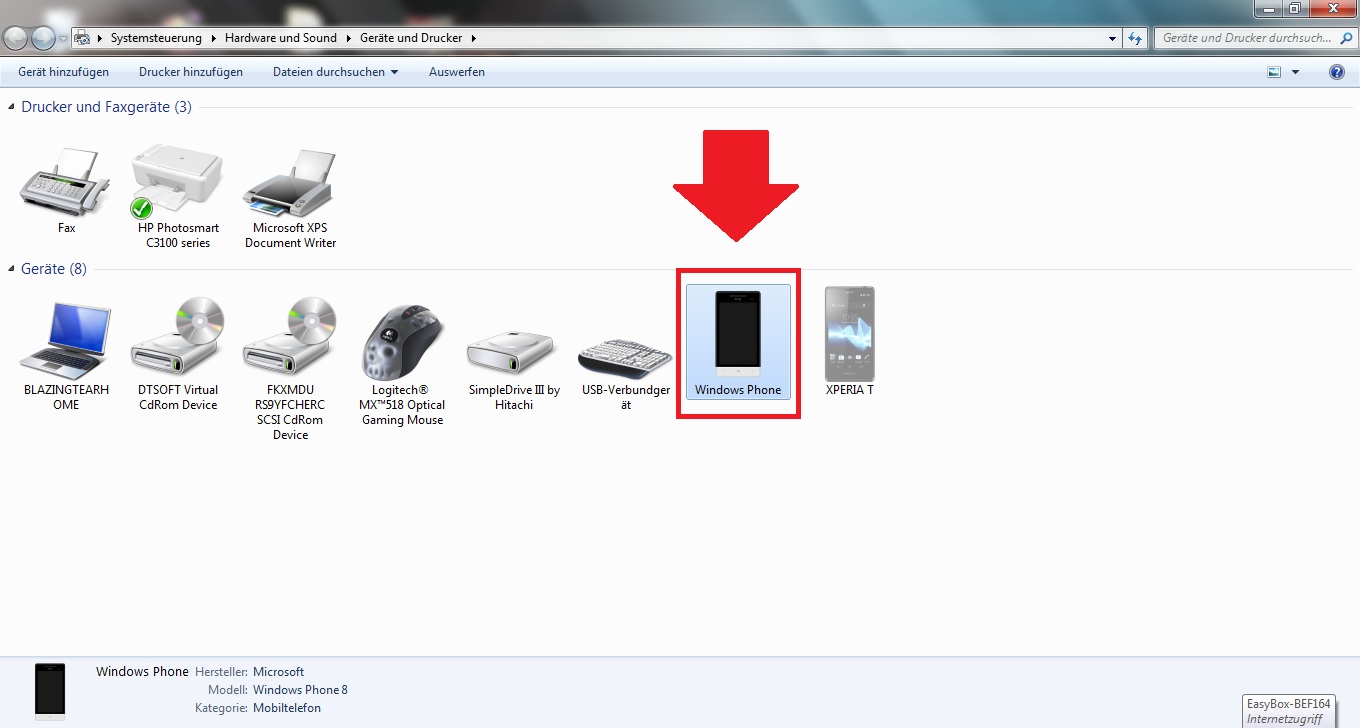Select the HP Photosmart C3100 series printer
The height and width of the screenshot is (728, 1360).
(x=178, y=182)
